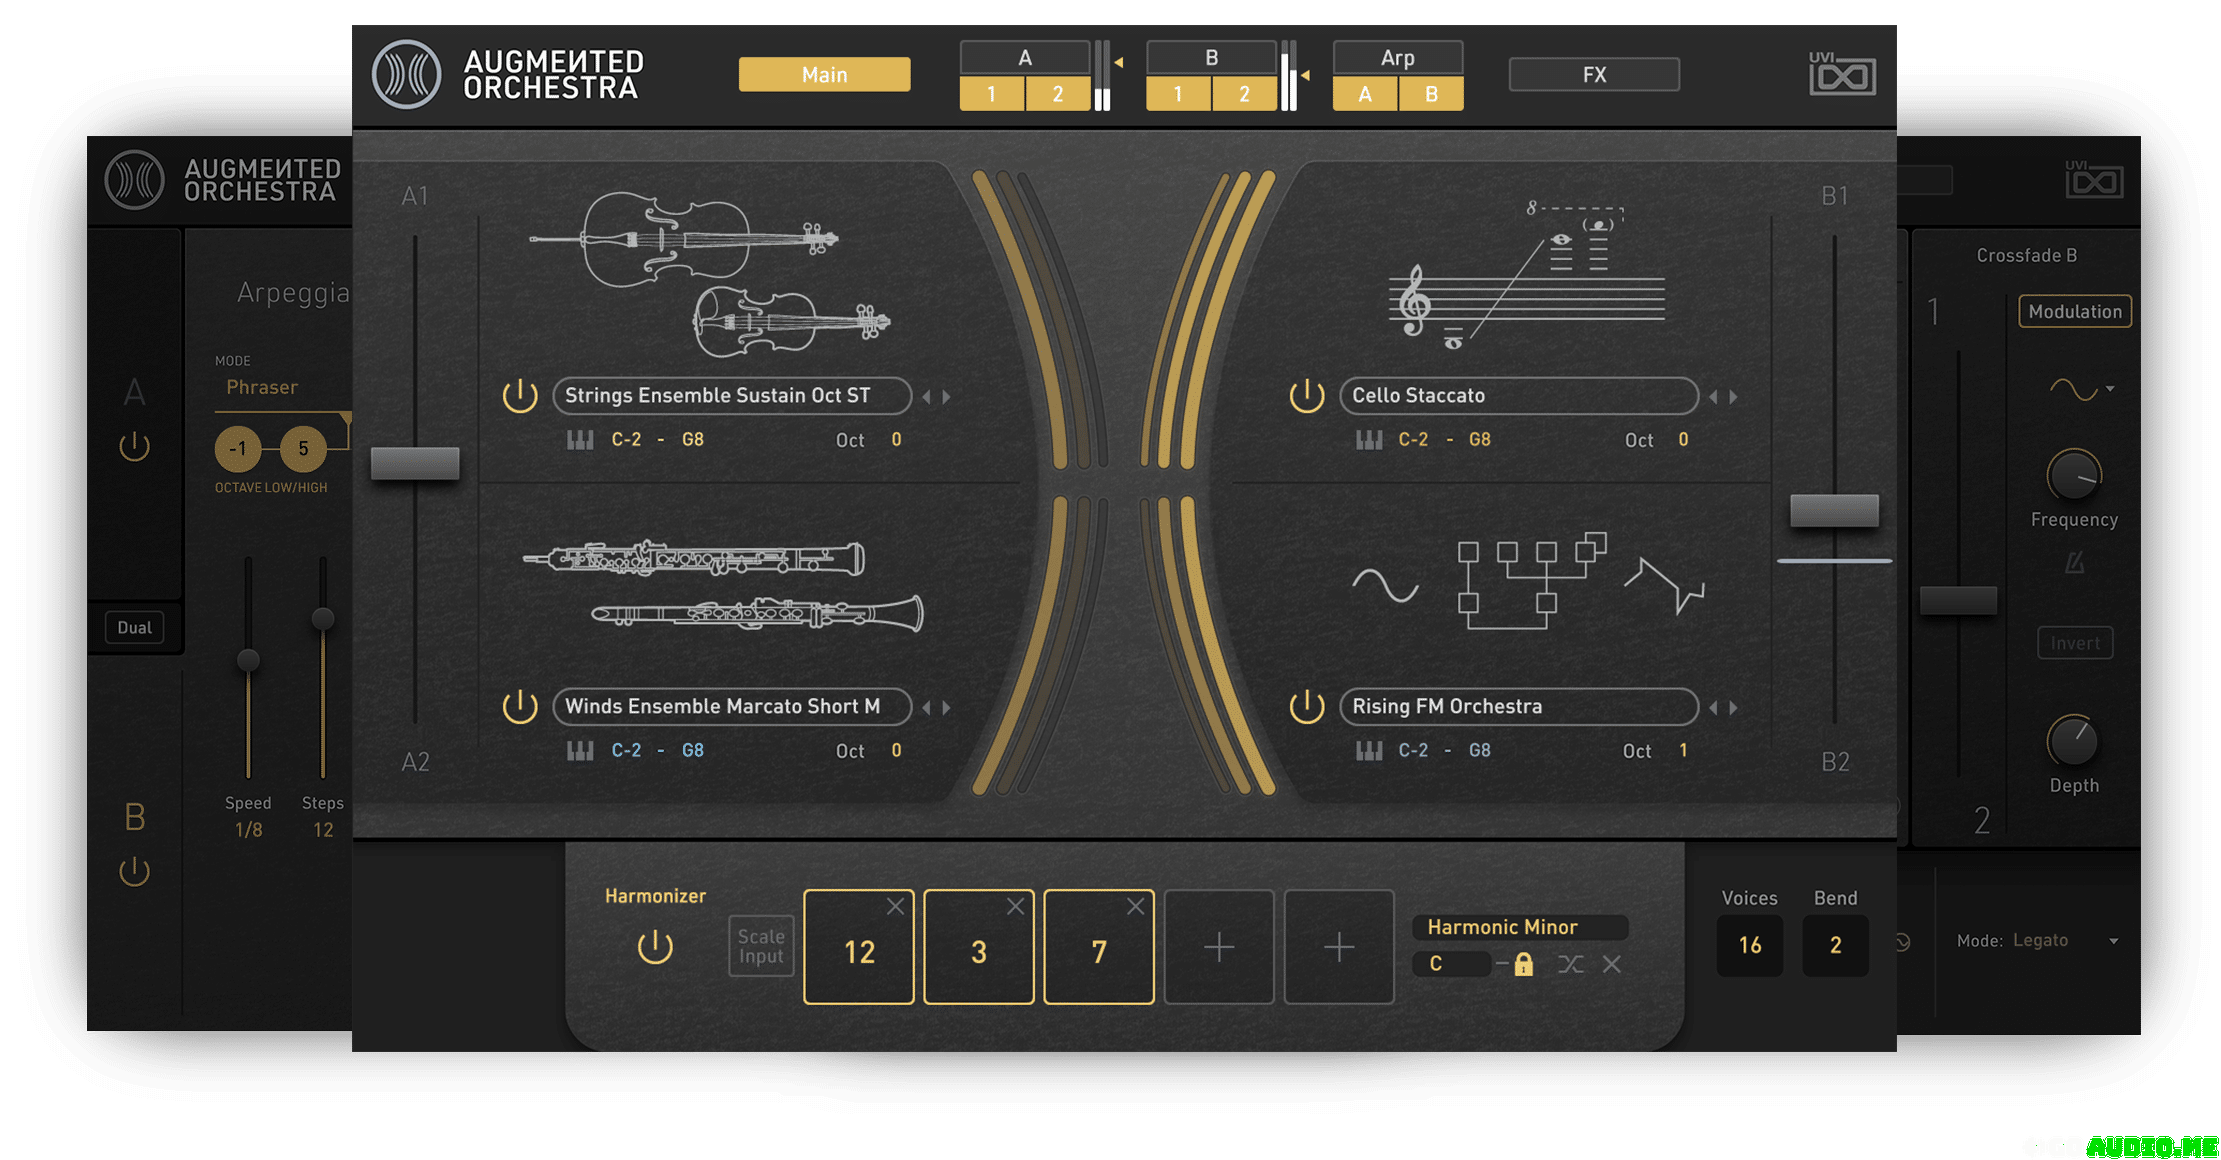Toggle power for Winds Ensemble Marcato layer
This screenshot has height=1160, width=2221.
520,707
